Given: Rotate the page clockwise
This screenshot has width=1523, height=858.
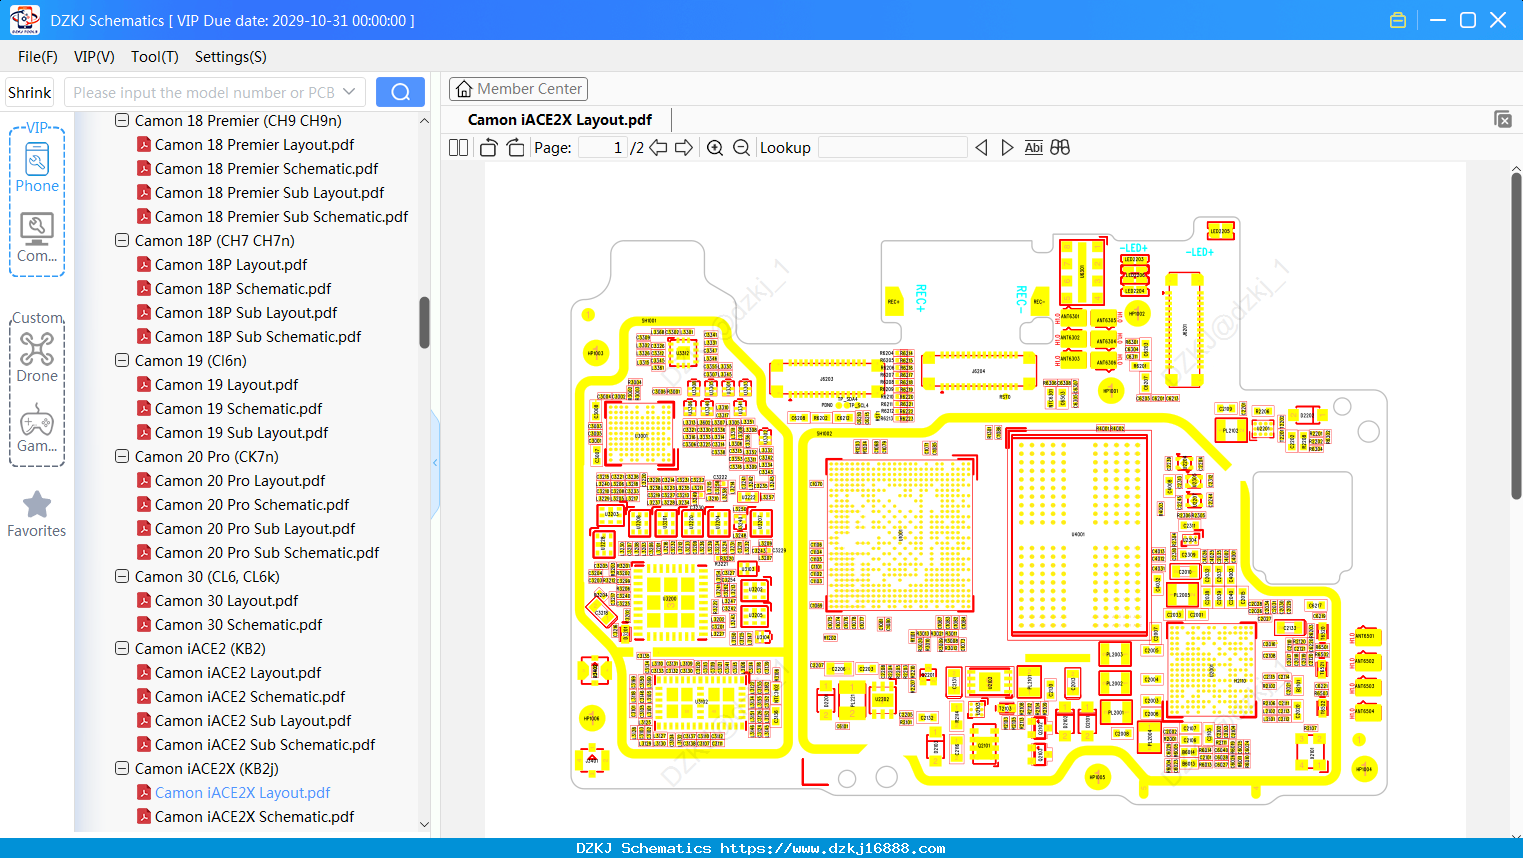Looking at the screenshot, I should pos(515,148).
